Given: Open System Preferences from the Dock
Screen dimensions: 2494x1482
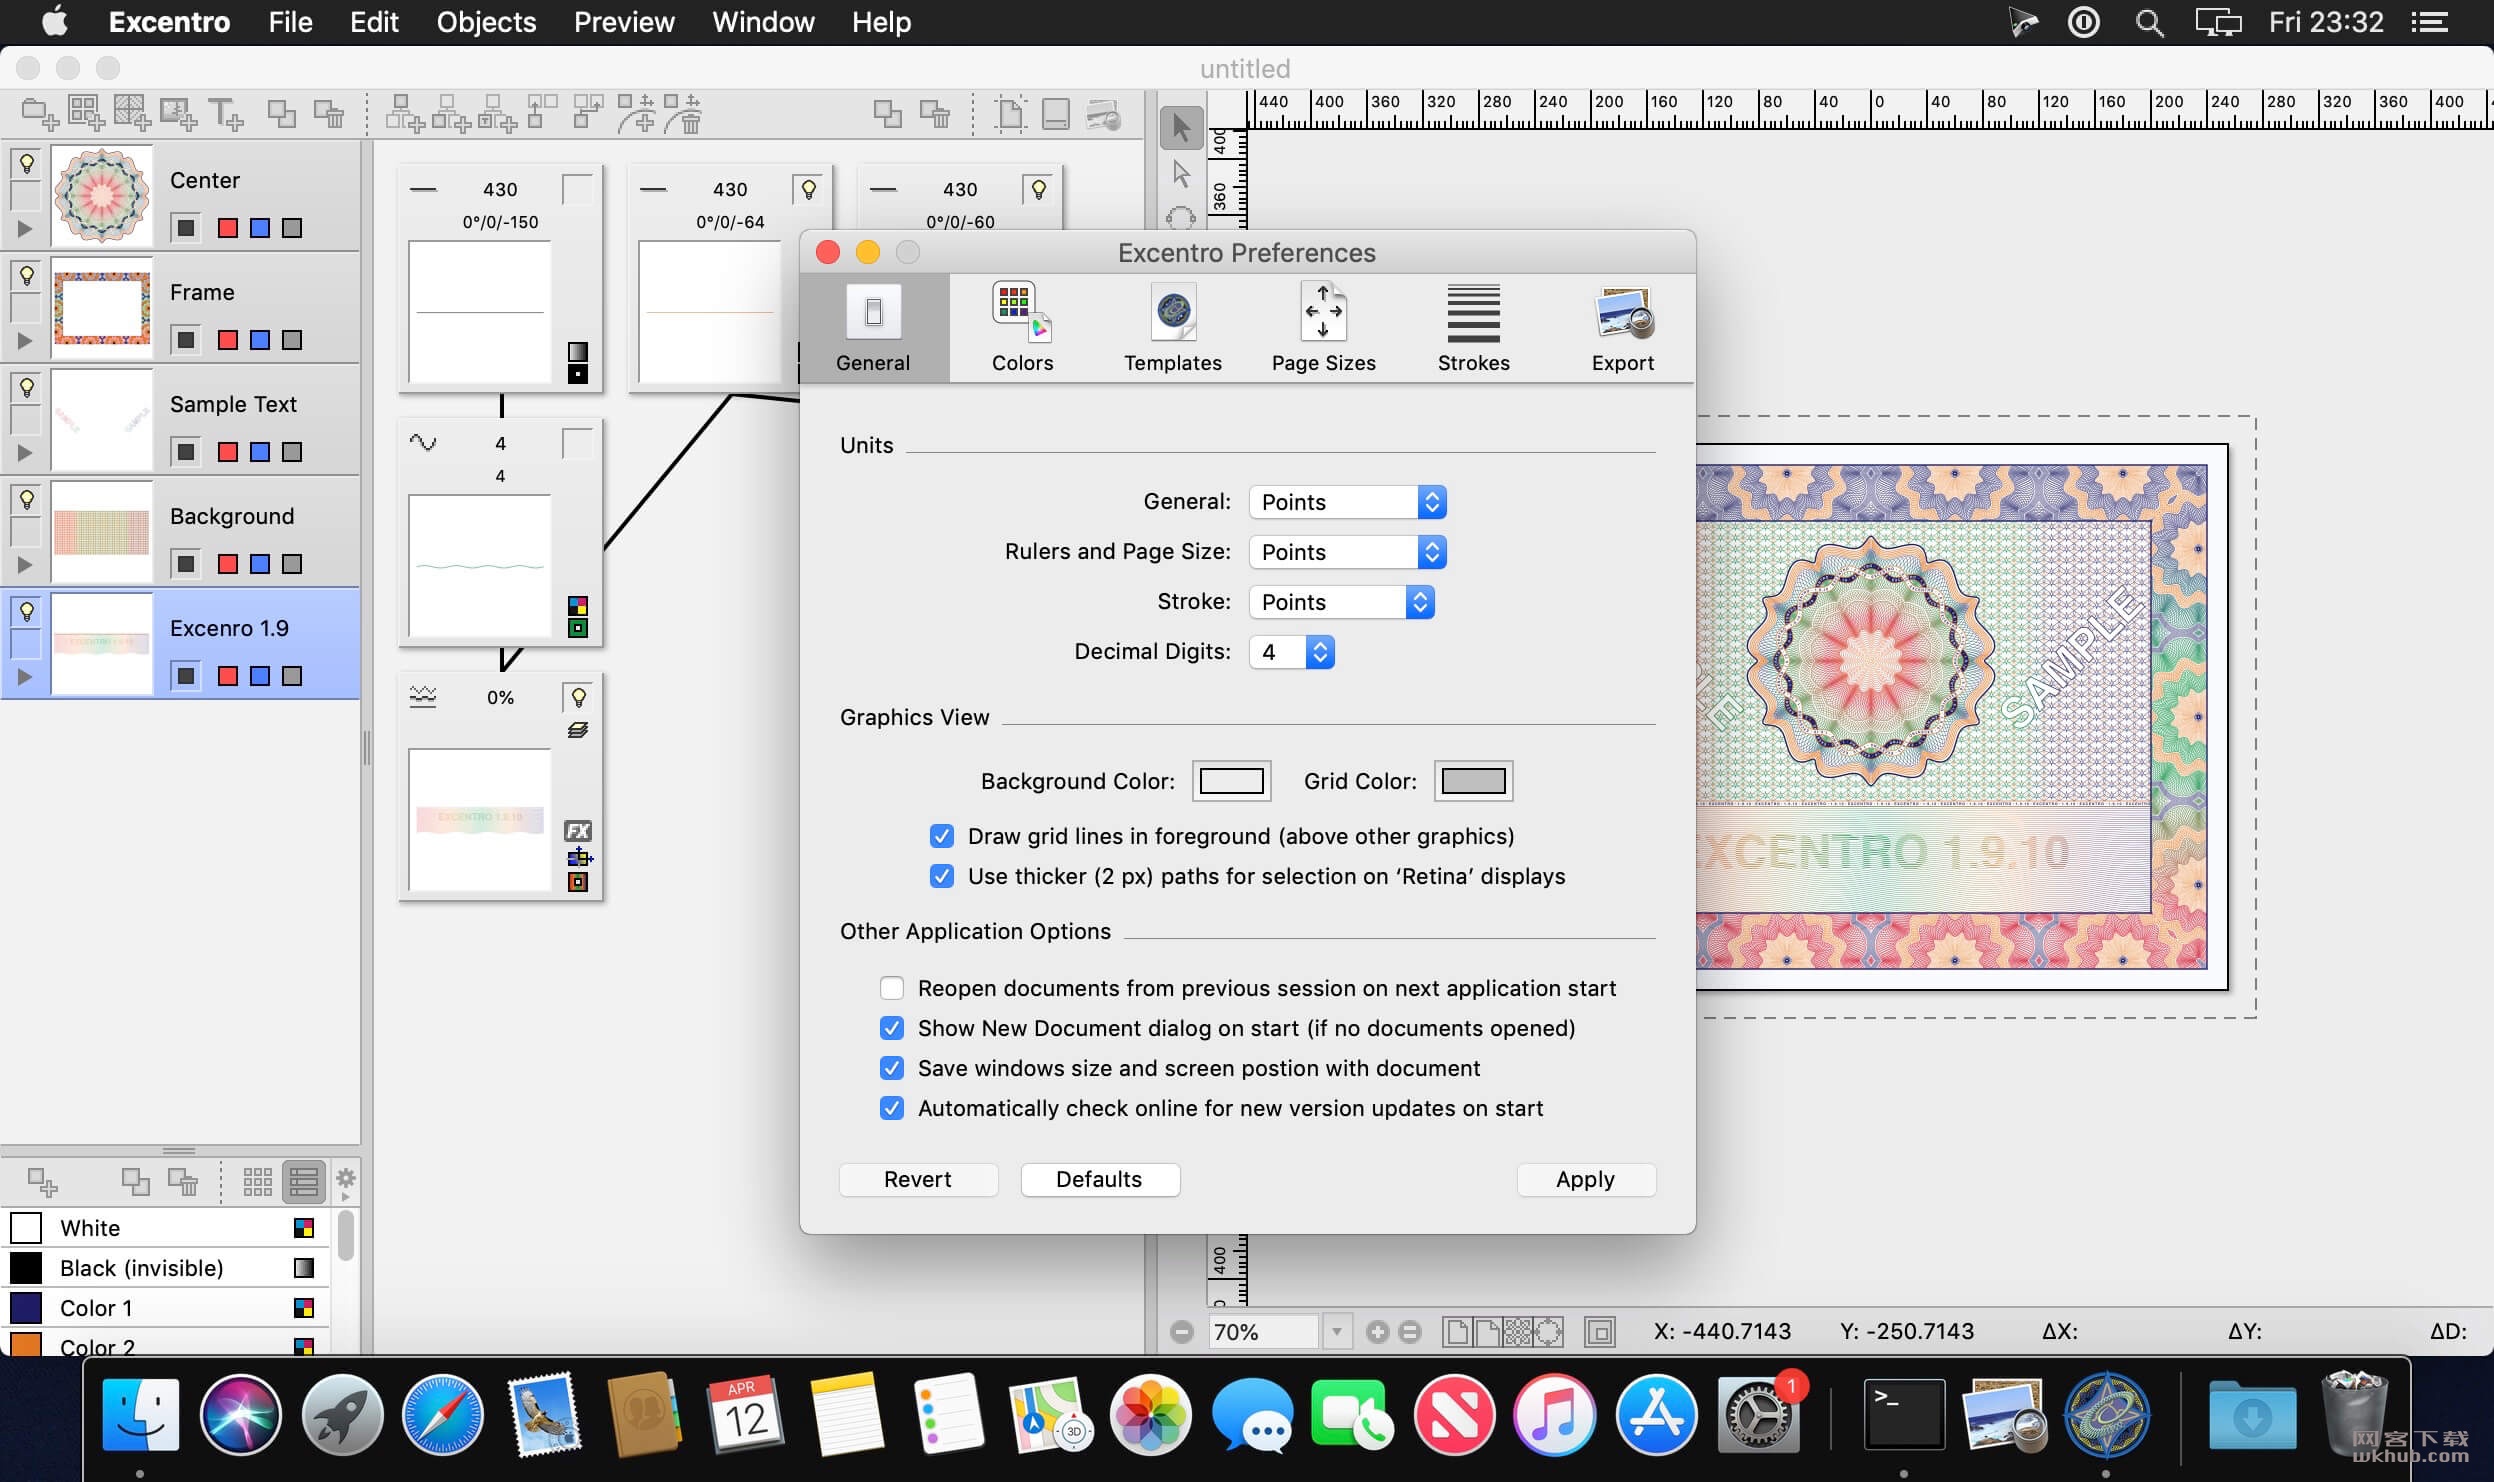Looking at the screenshot, I should pos(1758,1414).
